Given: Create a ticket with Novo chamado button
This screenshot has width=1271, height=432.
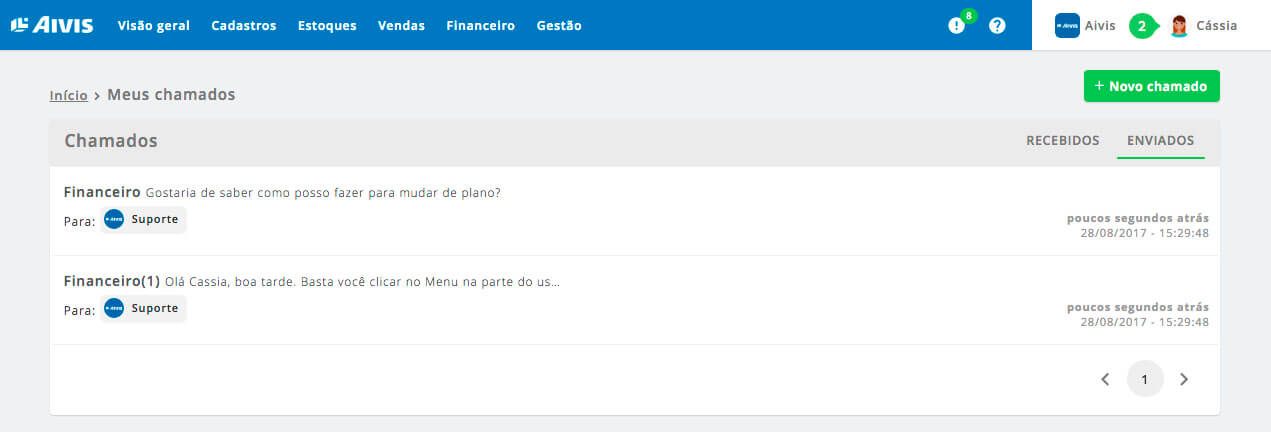Looking at the screenshot, I should tap(1151, 86).
